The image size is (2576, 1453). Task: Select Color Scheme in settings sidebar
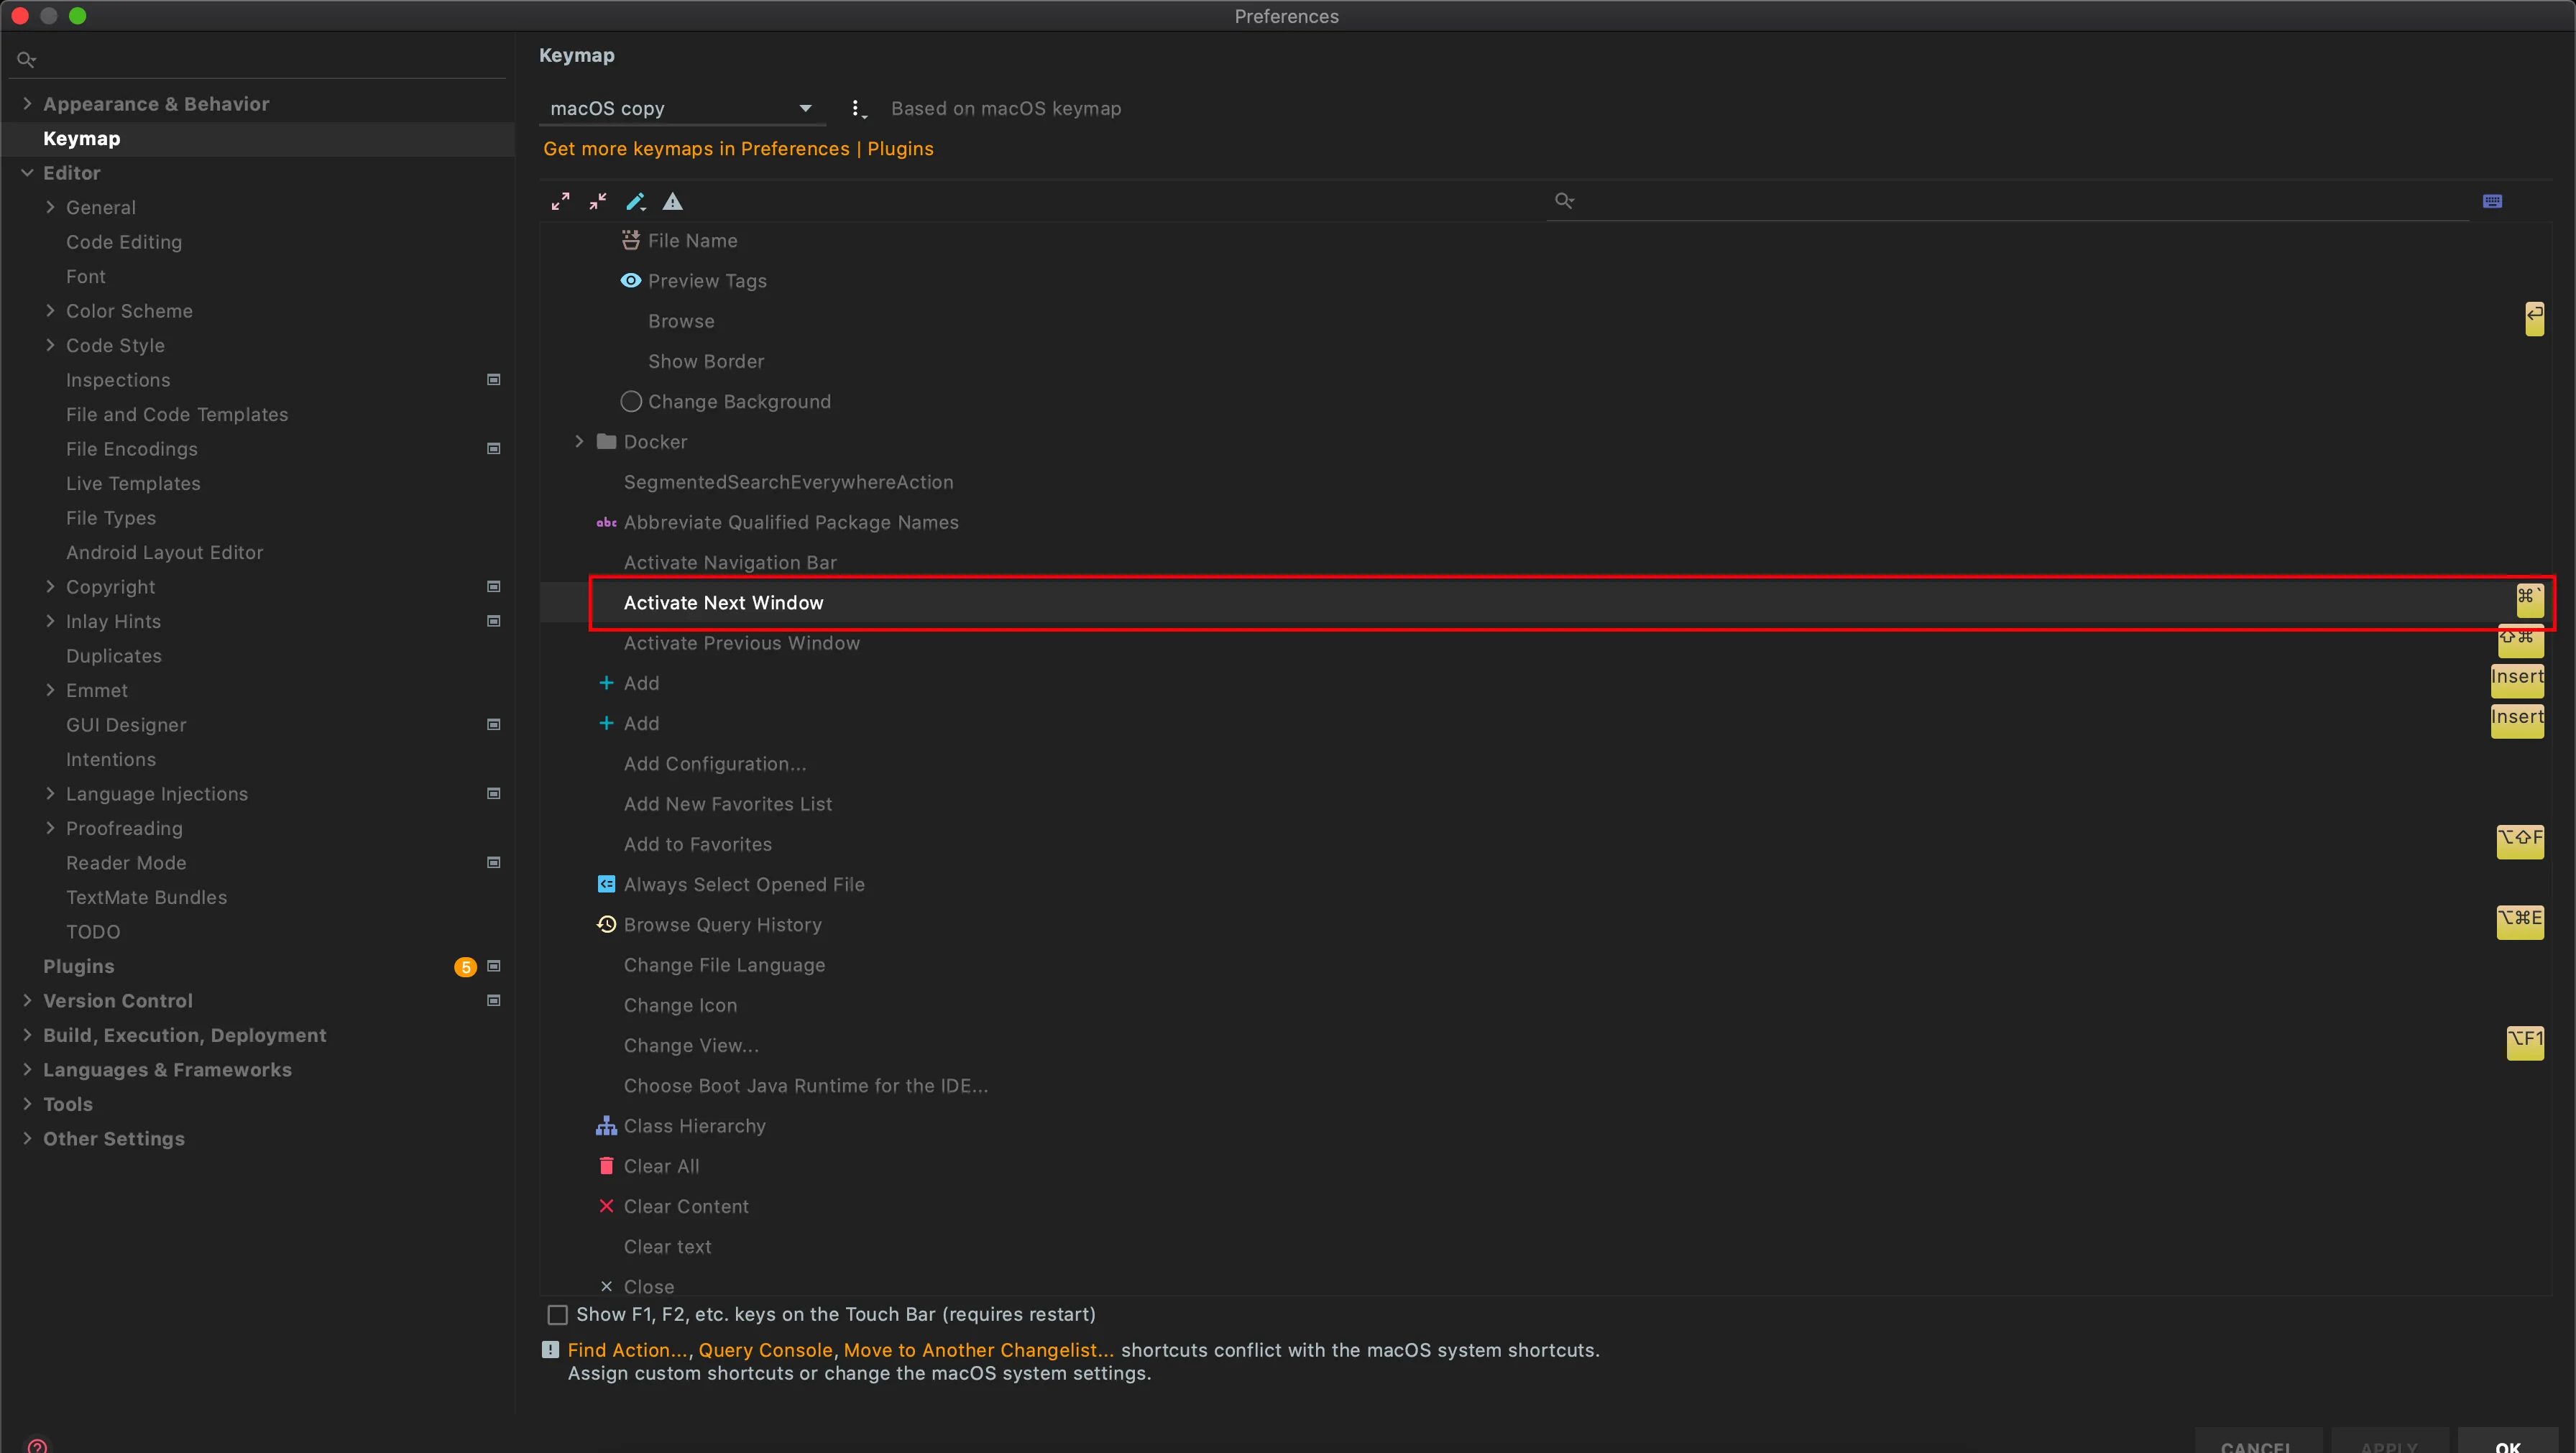click(x=129, y=311)
